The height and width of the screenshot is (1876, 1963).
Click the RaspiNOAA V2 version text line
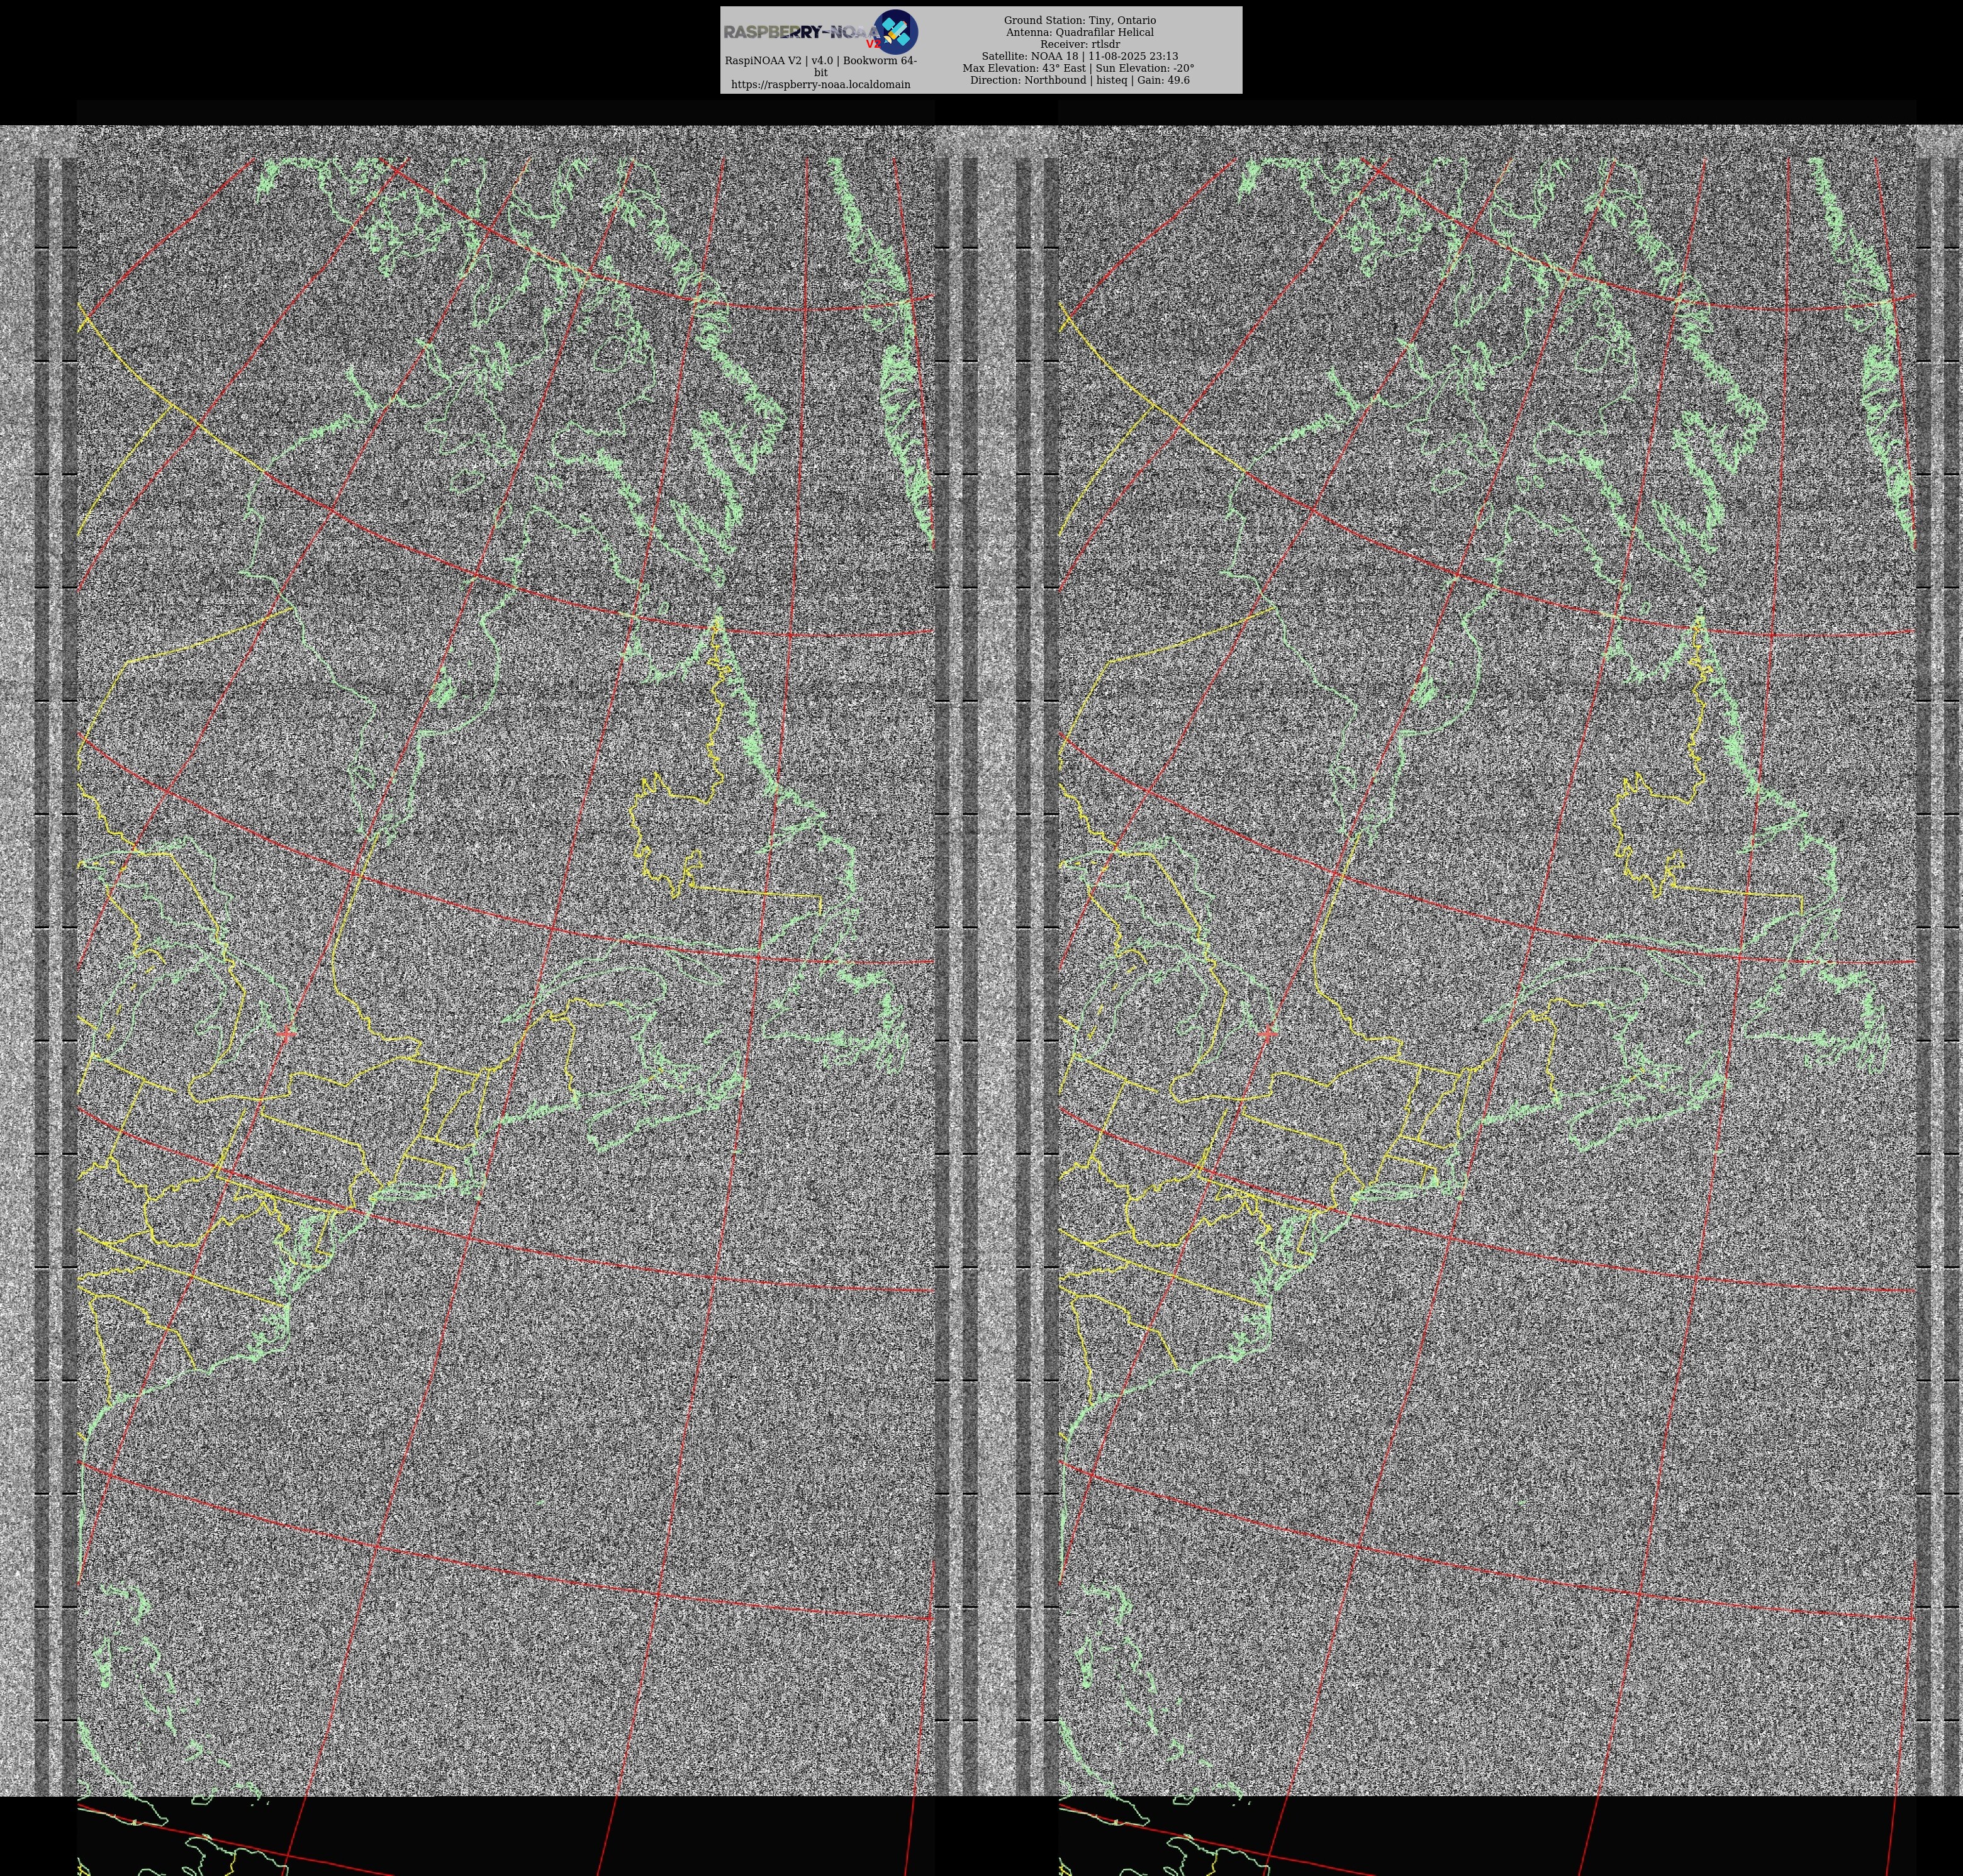(x=820, y=61)
